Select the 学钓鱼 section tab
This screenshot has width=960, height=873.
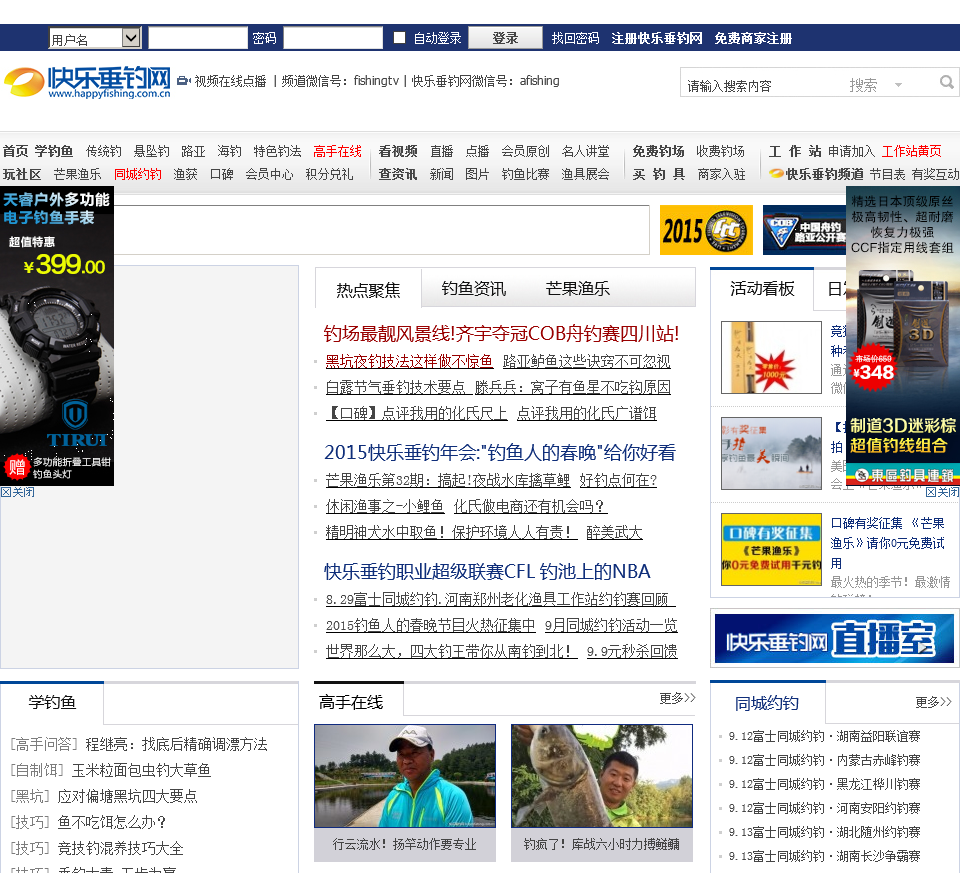(x=52, y=702)
